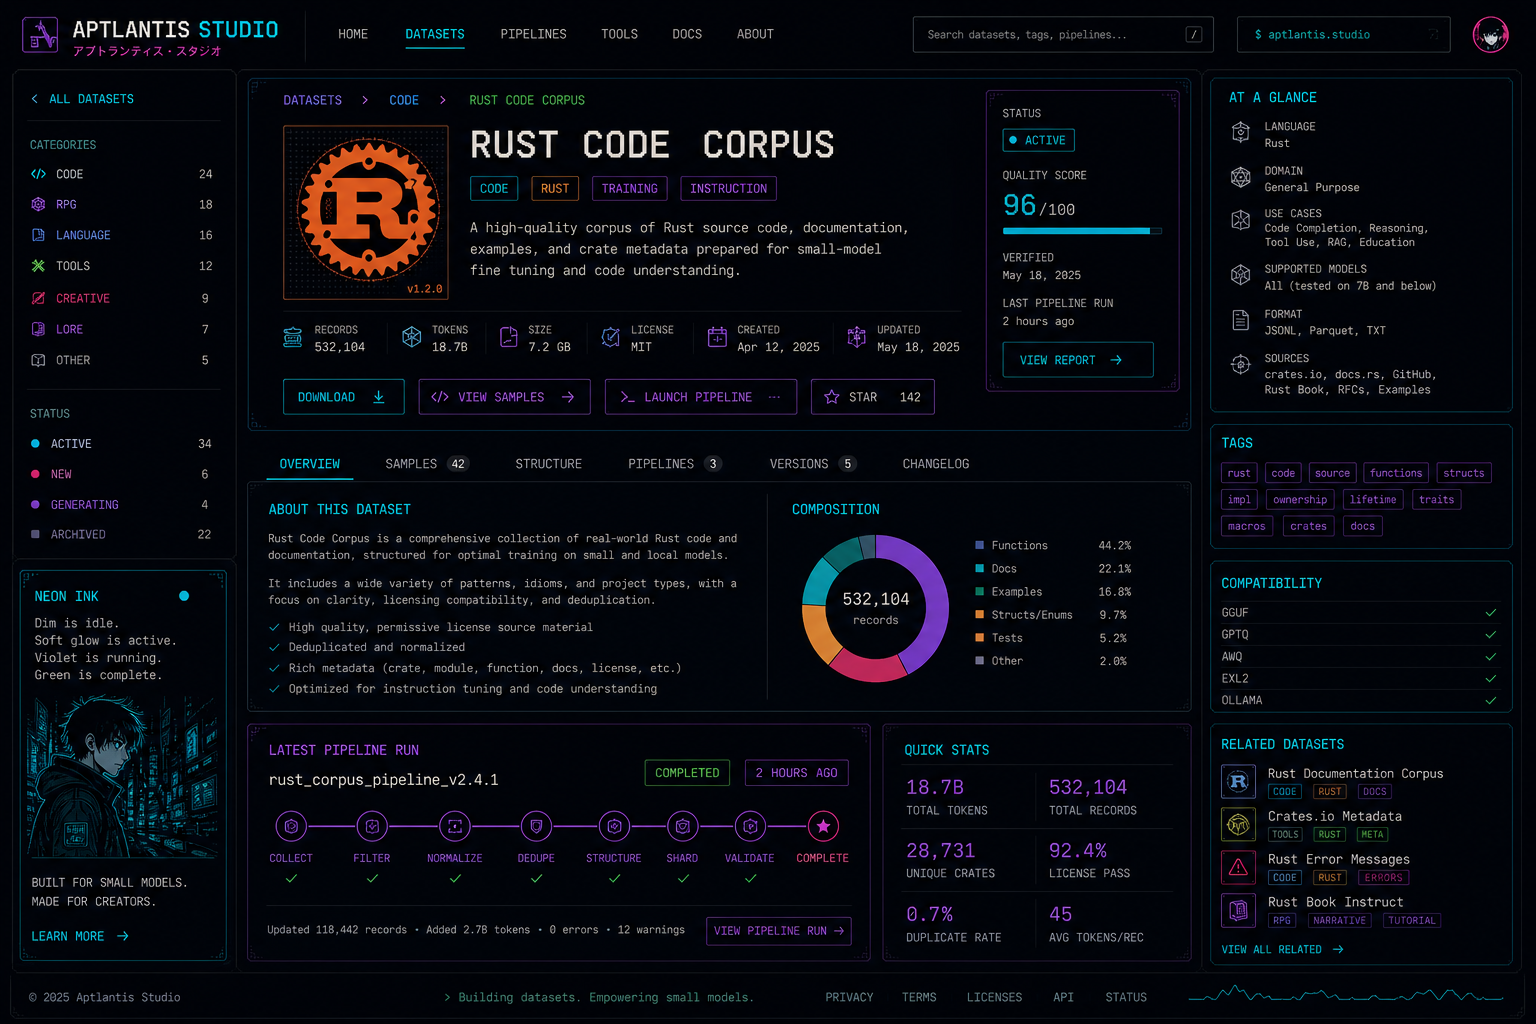Click the COMPLETE star stage icon
The width and height of the screenshot is (1536, 1024).
(823, 826)
